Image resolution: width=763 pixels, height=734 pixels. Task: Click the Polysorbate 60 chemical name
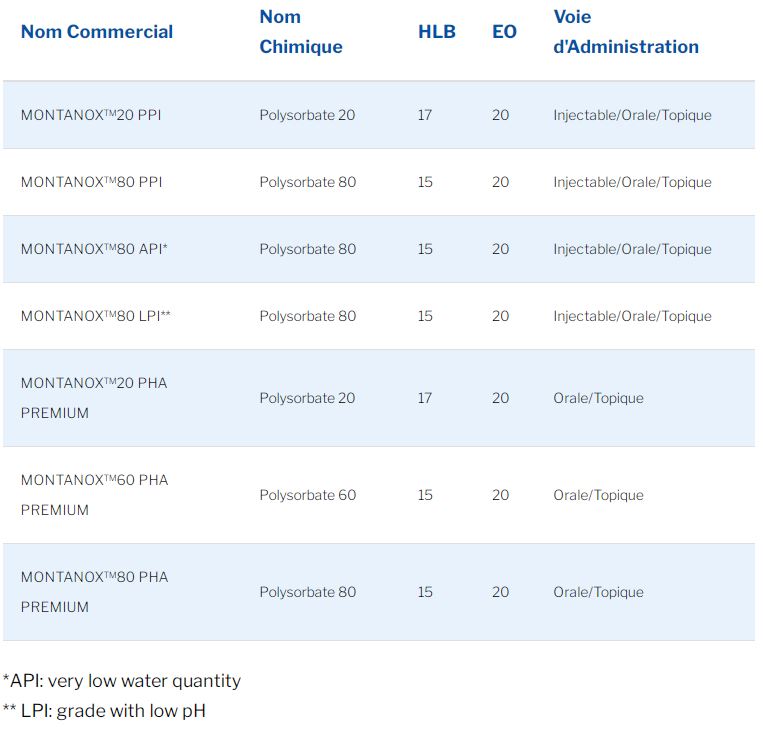307,495
